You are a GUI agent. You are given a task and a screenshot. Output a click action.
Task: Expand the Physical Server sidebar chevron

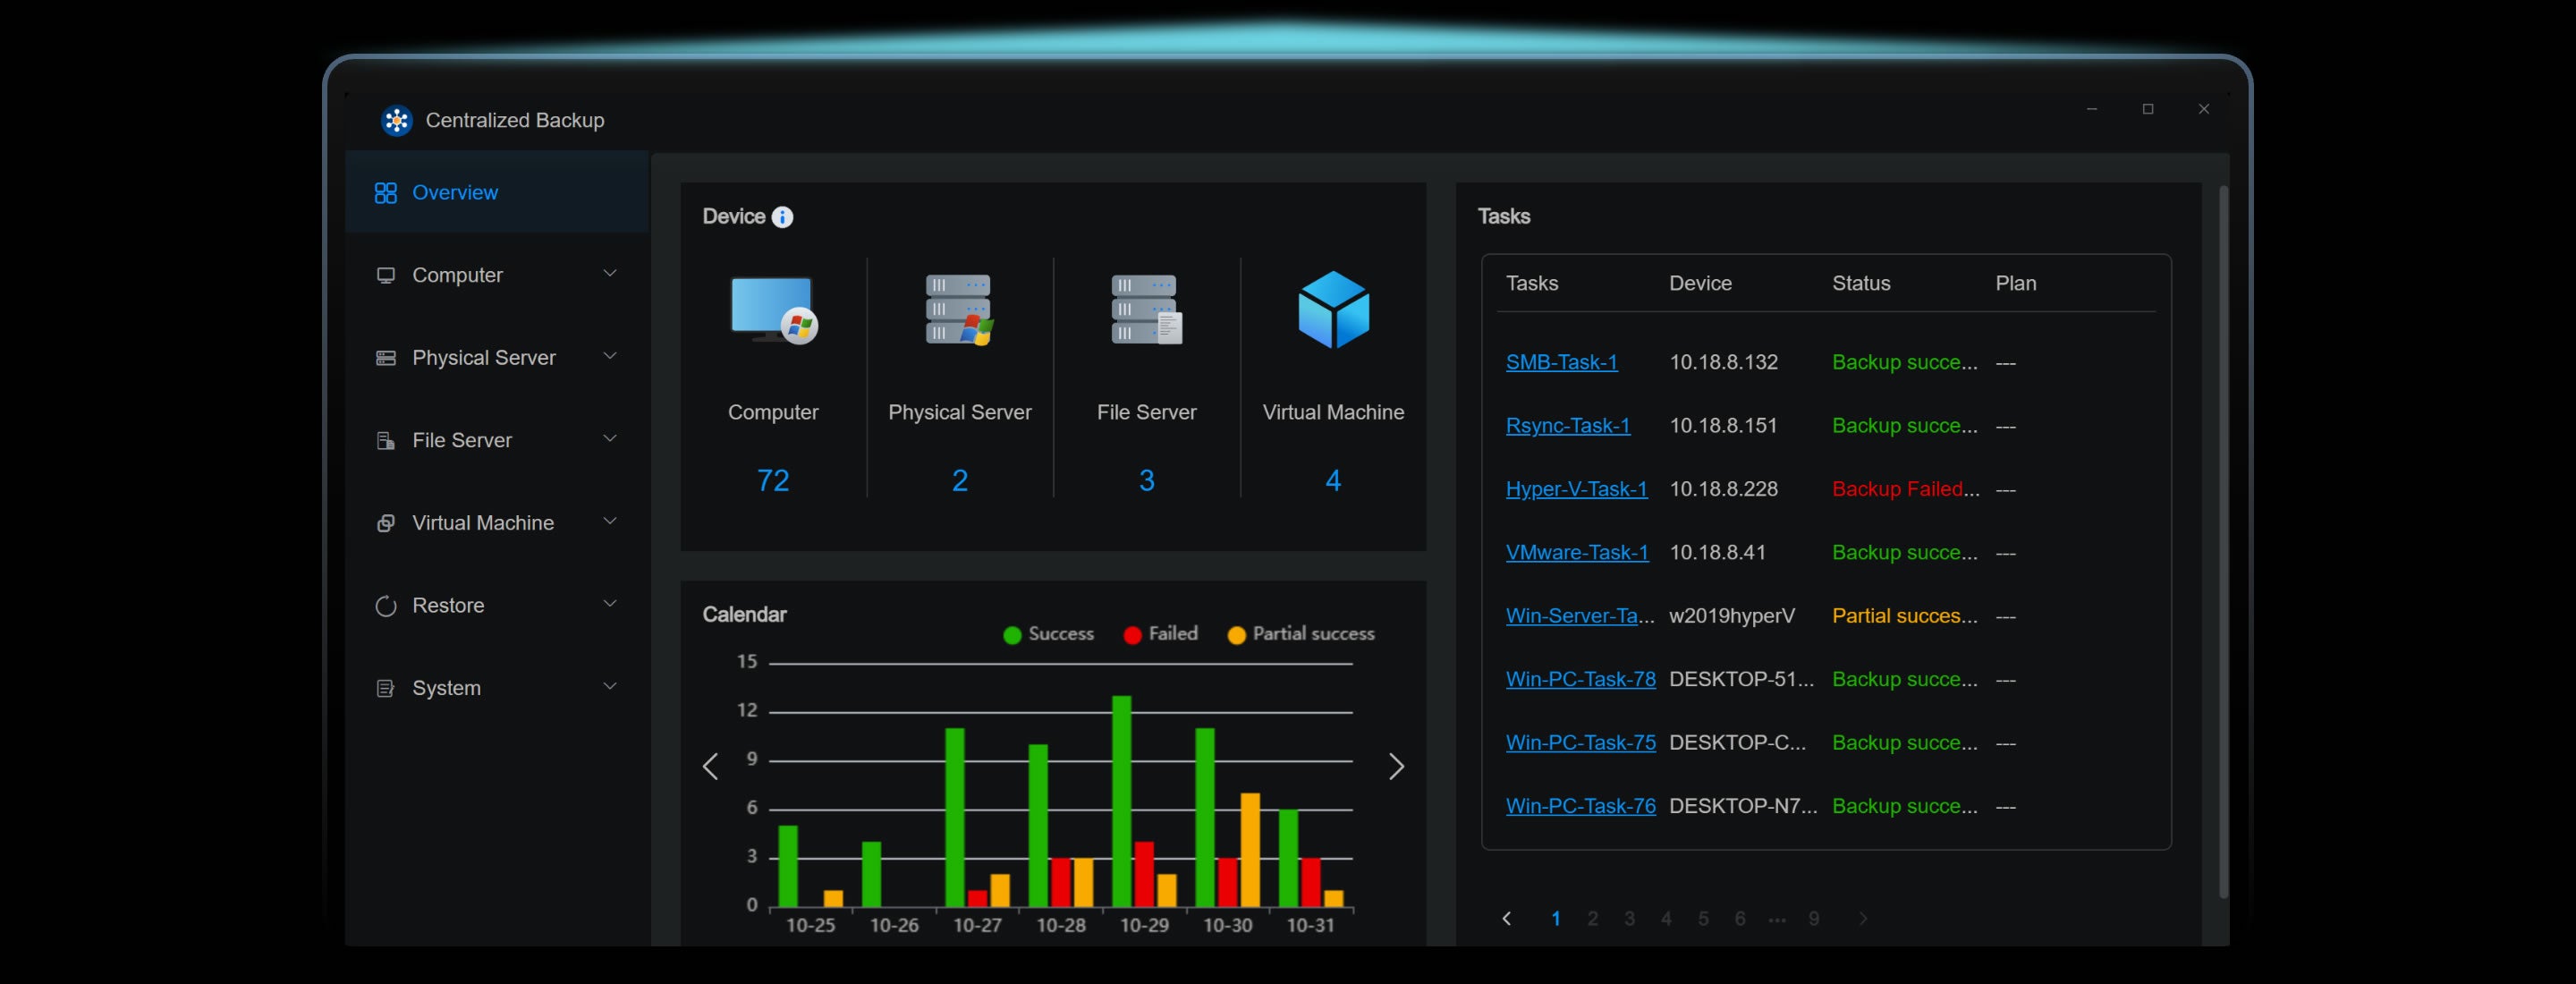coord(609,356)
